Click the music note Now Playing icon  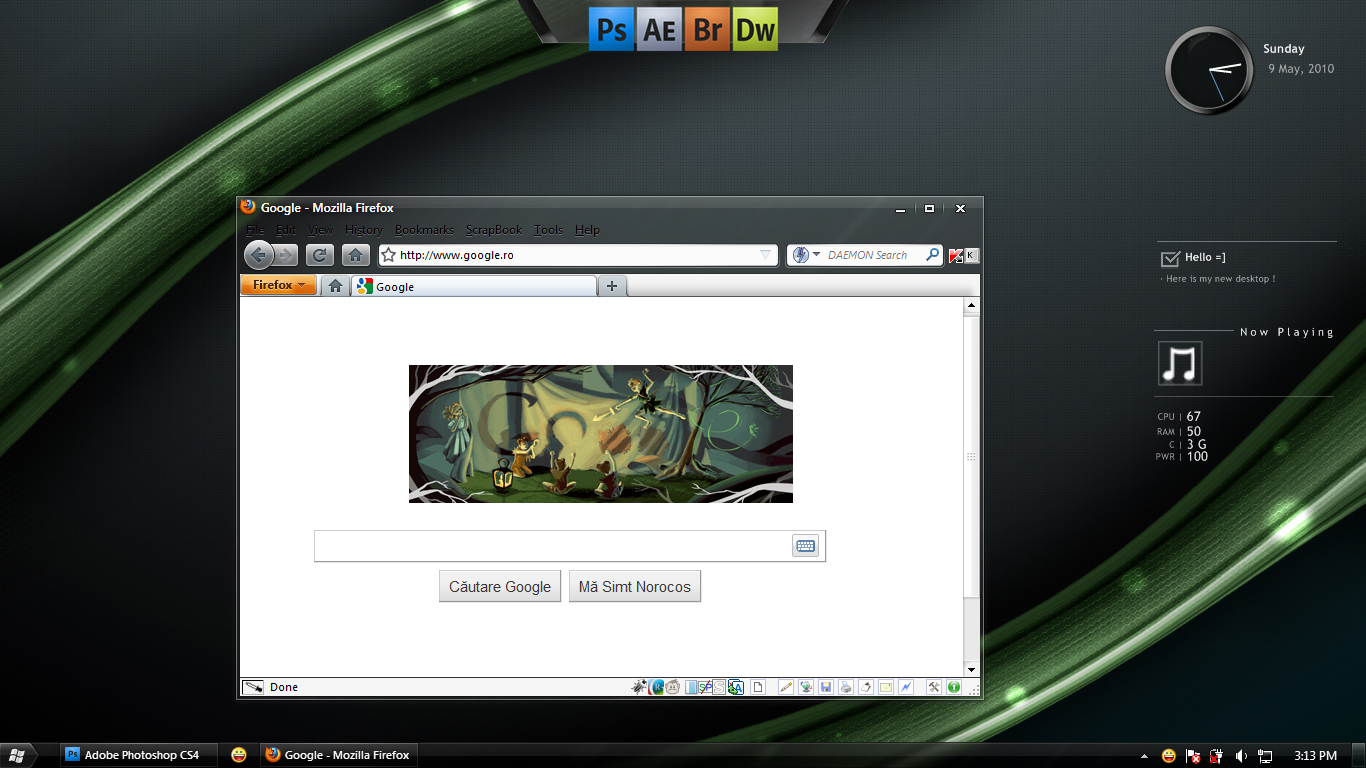click(x=1180, y=364)
